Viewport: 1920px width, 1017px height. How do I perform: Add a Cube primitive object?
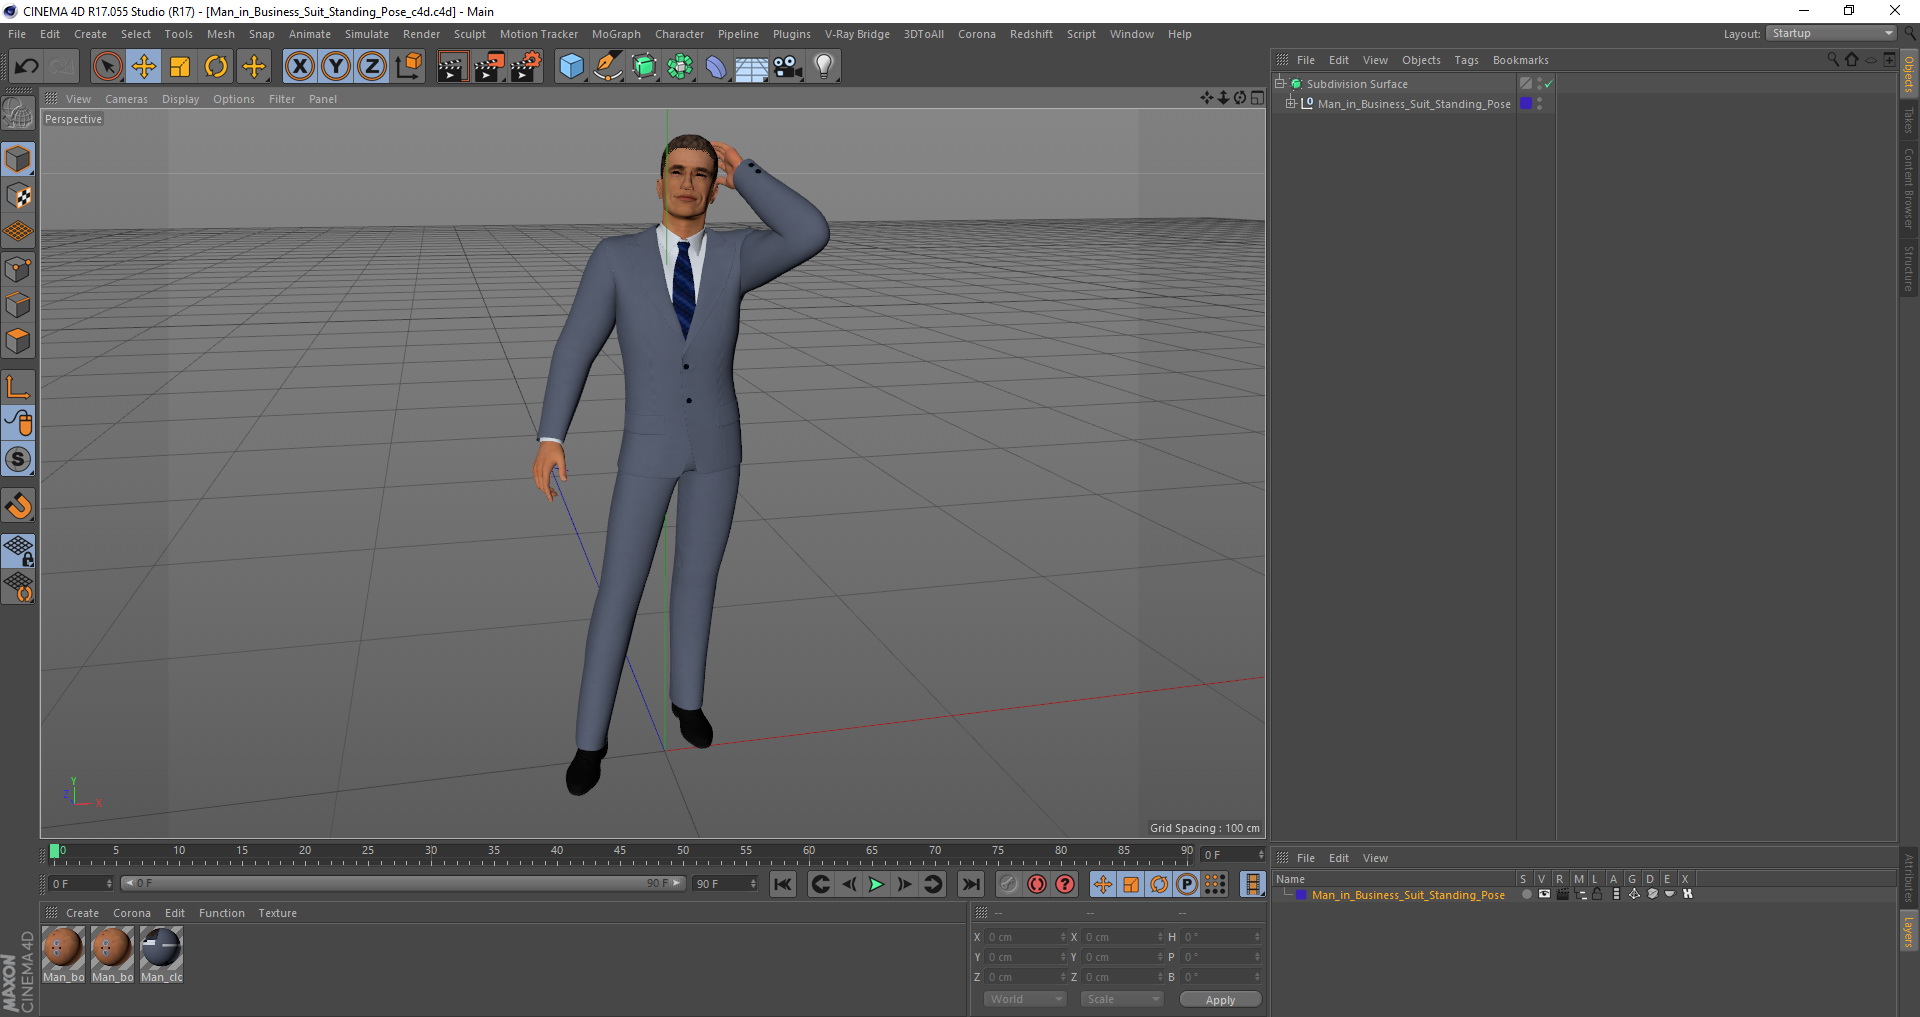(571, 67)
